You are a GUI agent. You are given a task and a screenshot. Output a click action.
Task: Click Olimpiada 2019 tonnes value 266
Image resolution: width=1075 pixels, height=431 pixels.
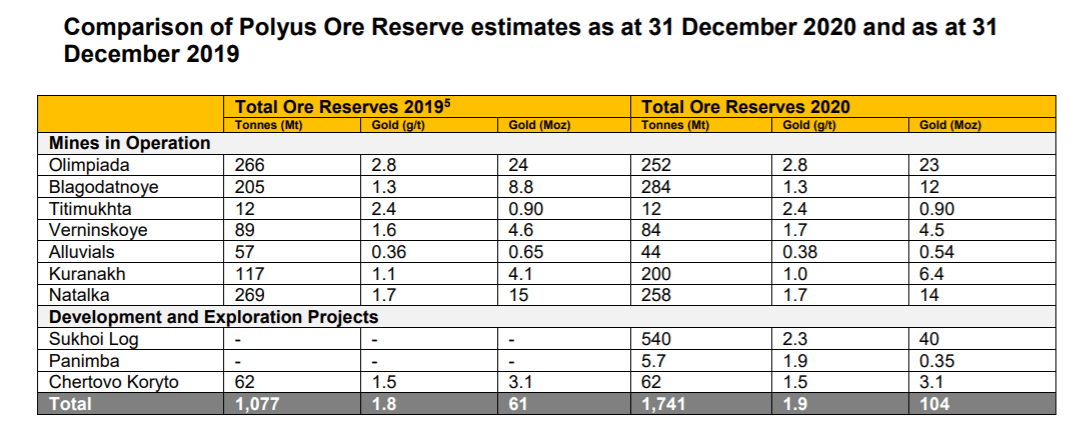point(250,165)
